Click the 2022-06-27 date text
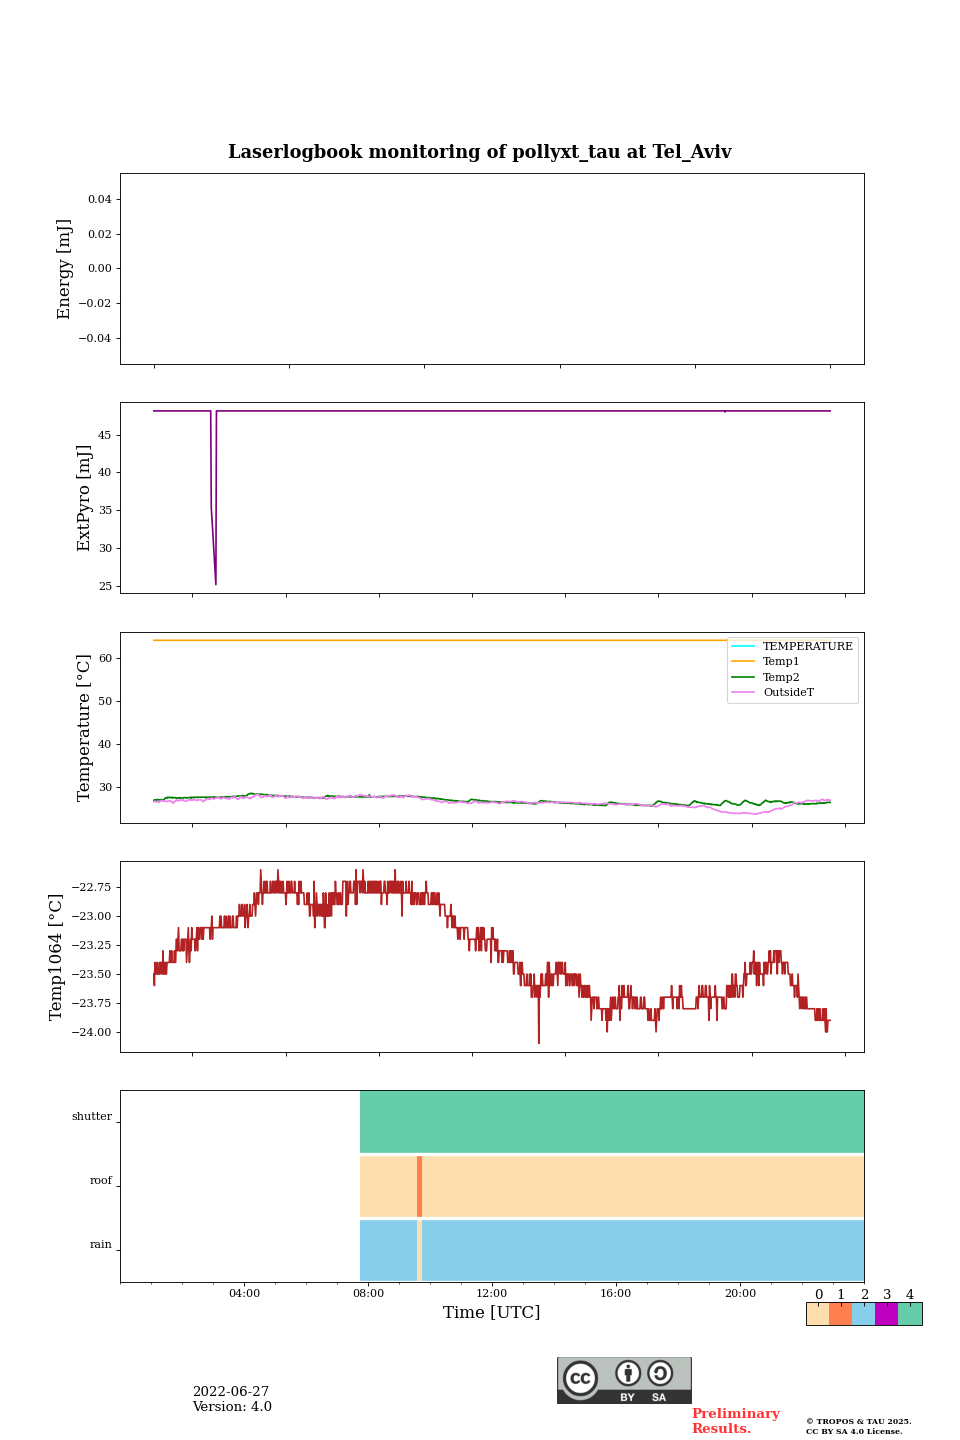Screen dimensions: 960x1440 (231, 1392)
